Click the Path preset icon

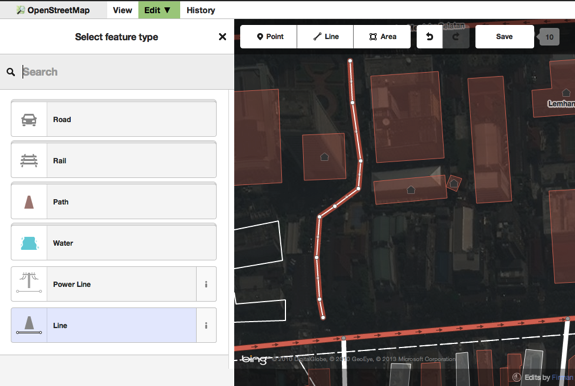coord(29,202)
